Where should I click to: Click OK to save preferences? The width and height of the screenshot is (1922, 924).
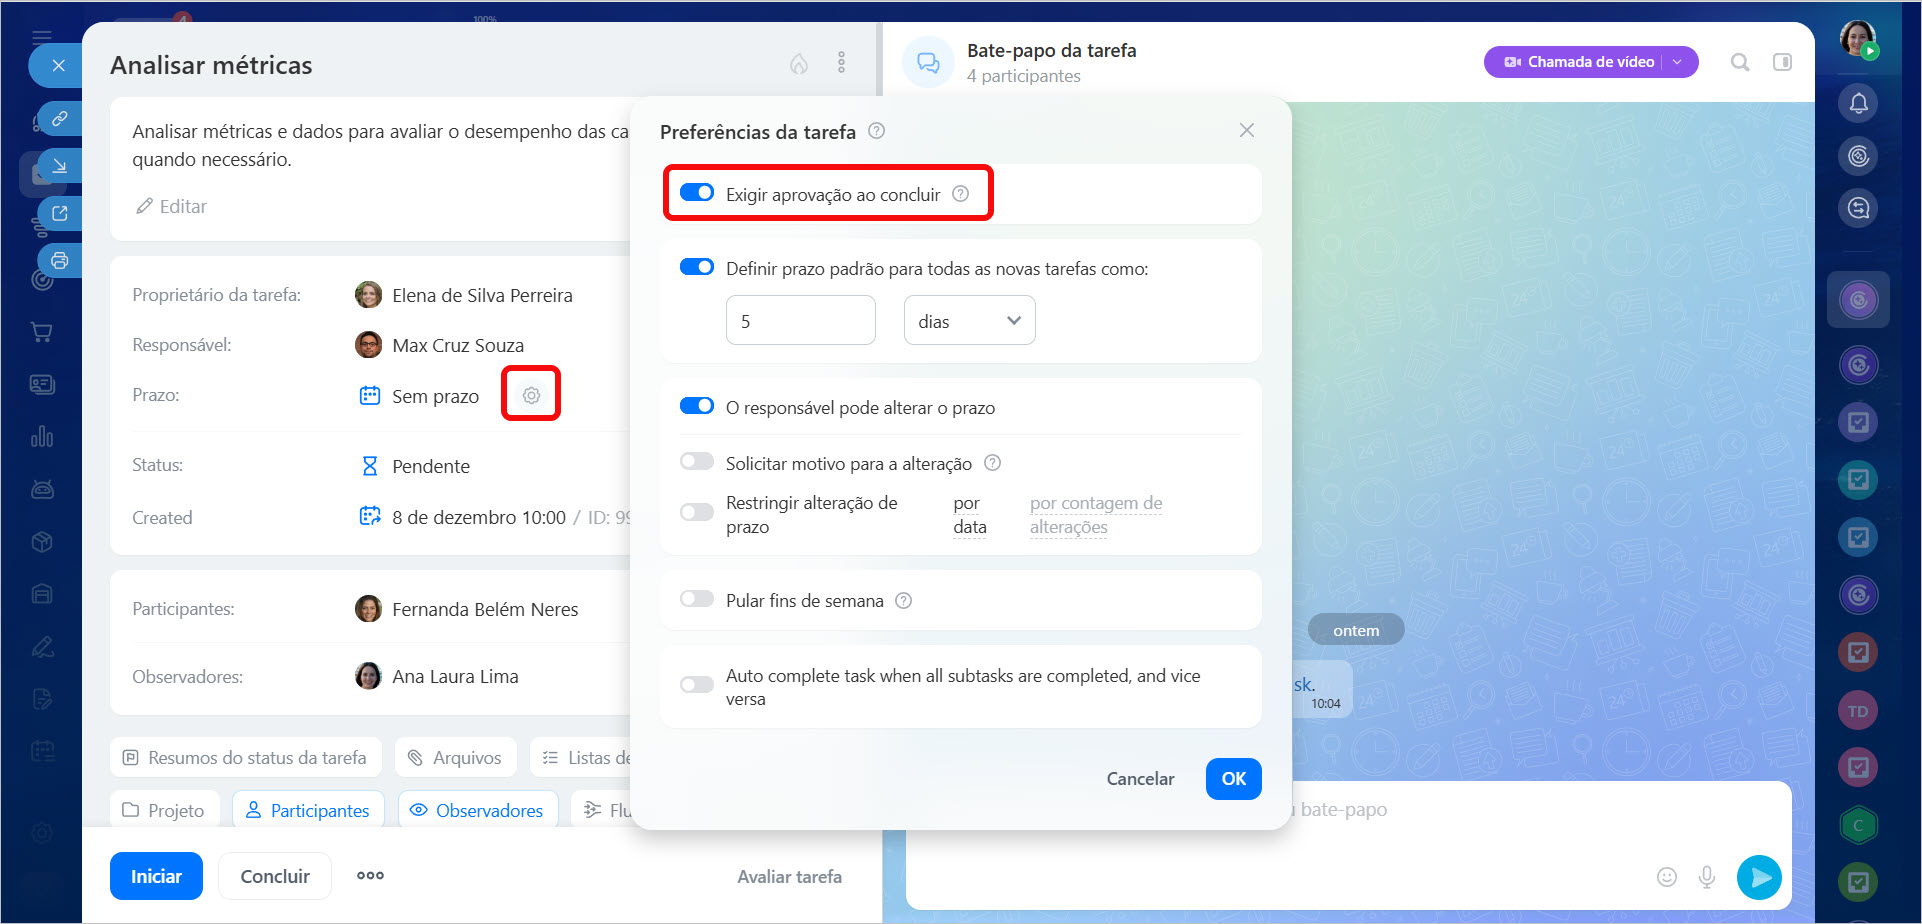pyautogui.click(x=1233, y=779)
